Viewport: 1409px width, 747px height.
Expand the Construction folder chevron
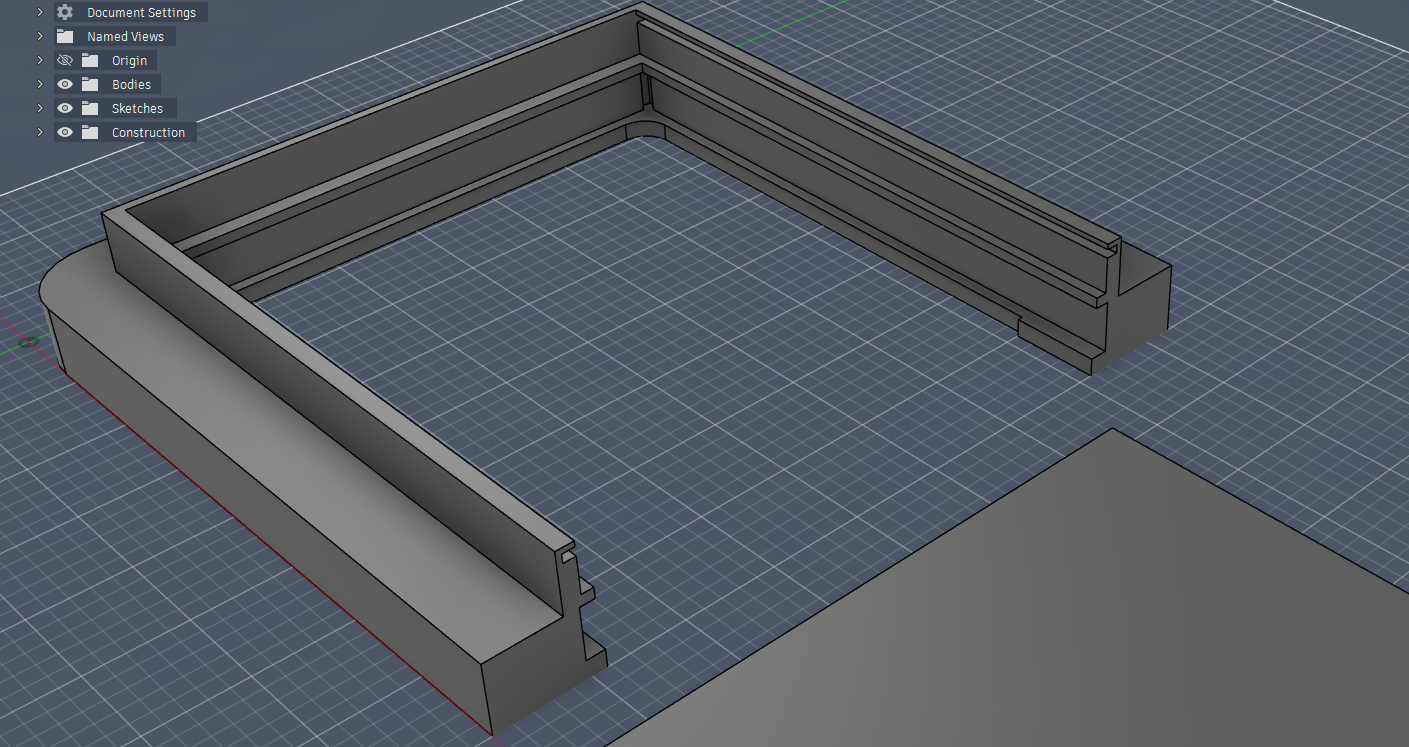click(x=40, y=132)
